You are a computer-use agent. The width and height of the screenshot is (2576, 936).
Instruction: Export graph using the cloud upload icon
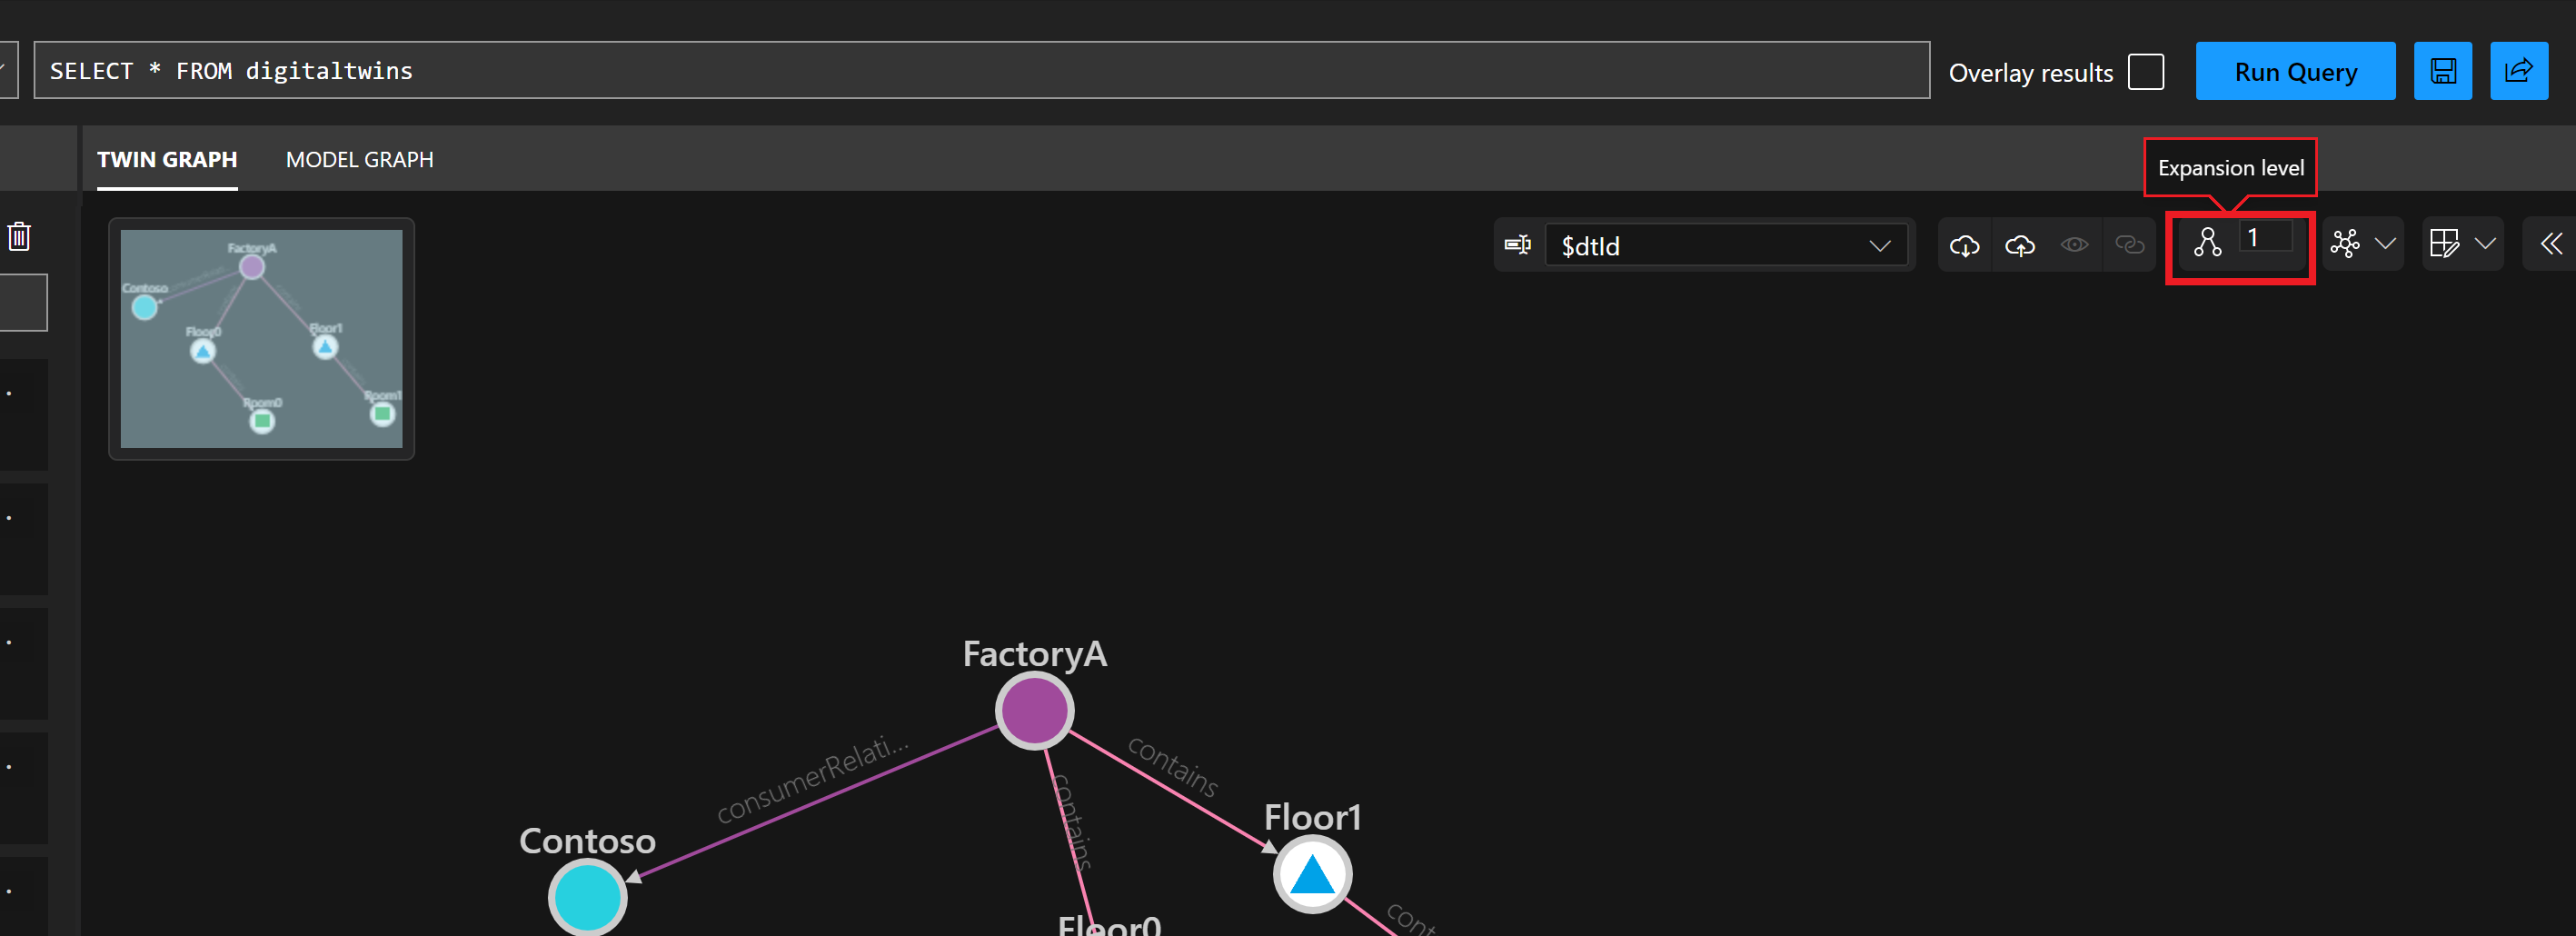click(2019, 244)
